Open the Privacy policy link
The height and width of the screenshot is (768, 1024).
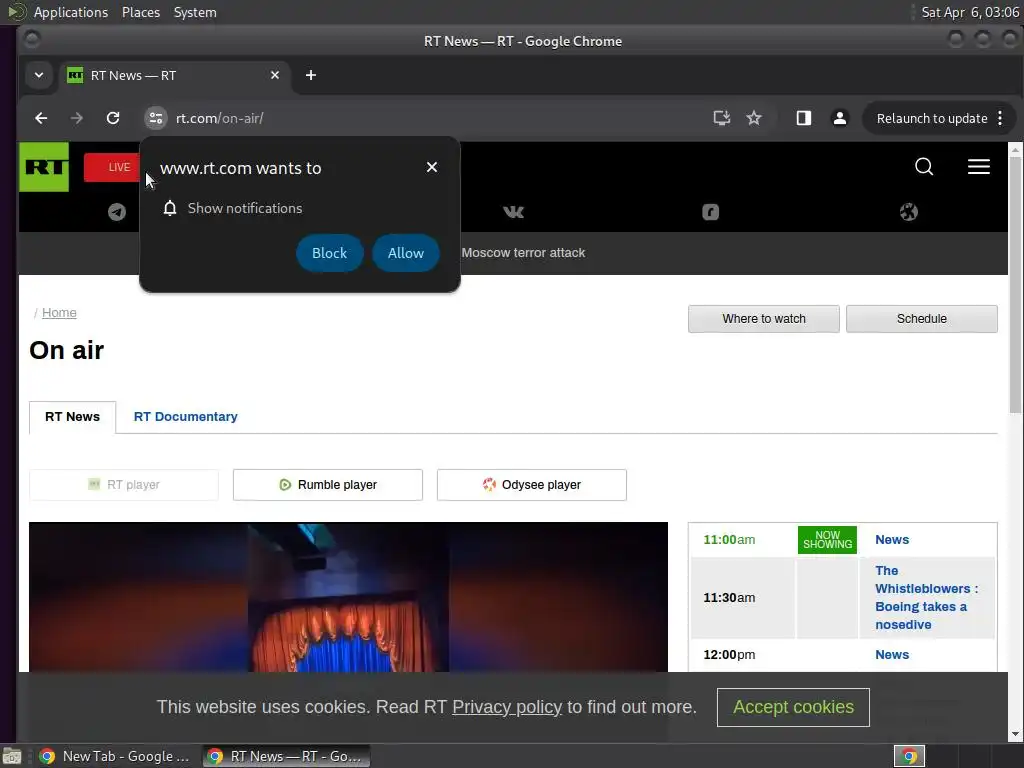[x=507, y=707]
